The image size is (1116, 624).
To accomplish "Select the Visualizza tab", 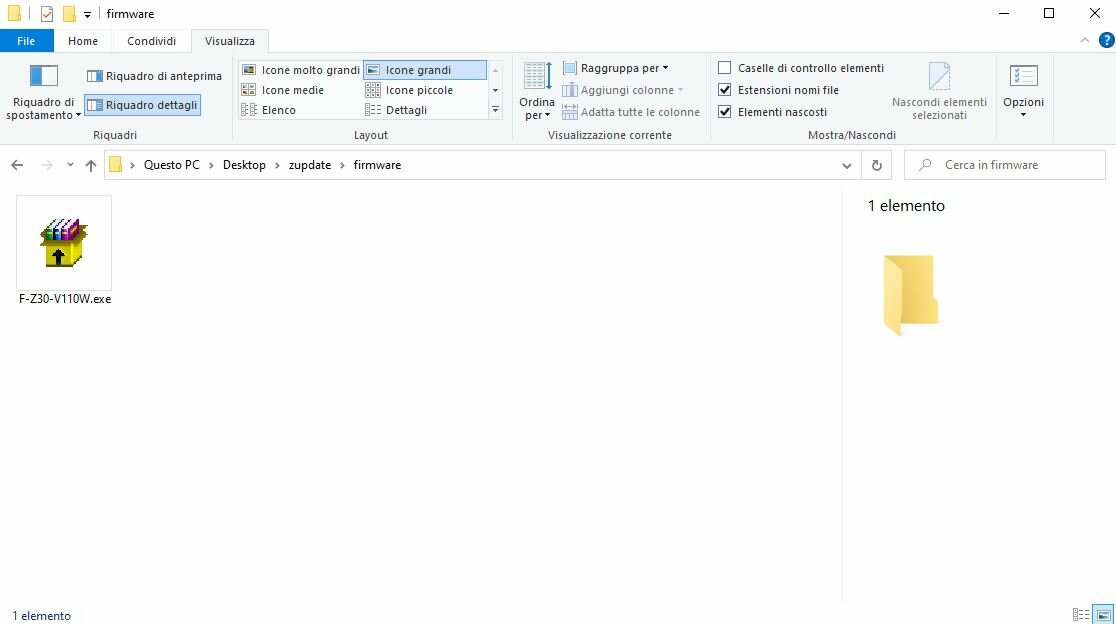I will 230,41.
